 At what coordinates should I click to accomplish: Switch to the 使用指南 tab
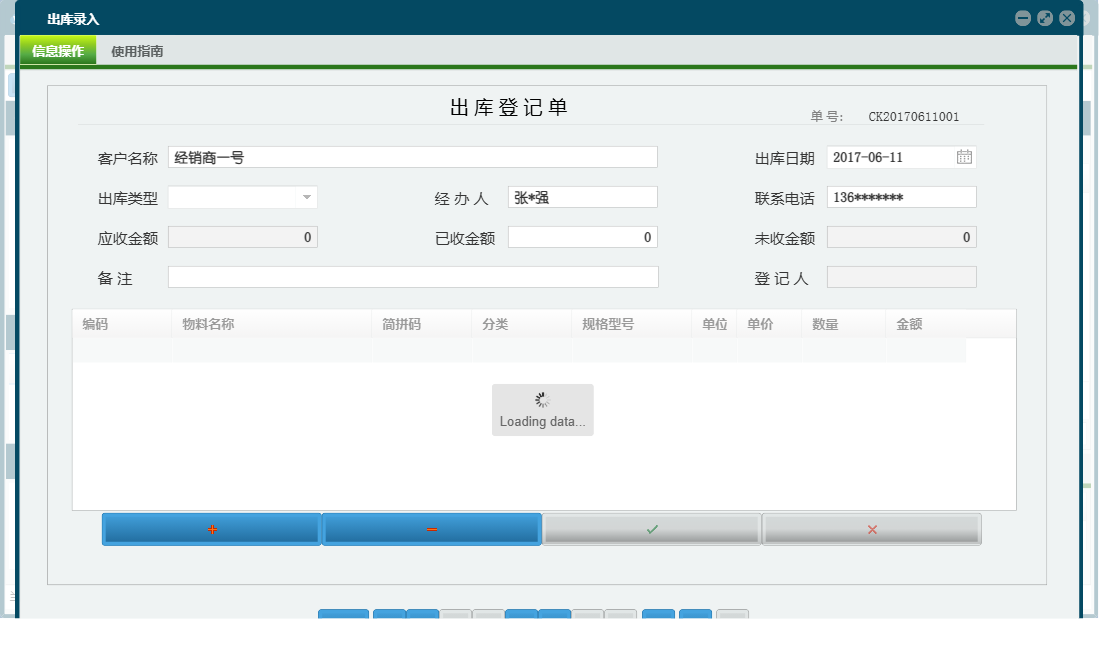(x=138, y=50)
